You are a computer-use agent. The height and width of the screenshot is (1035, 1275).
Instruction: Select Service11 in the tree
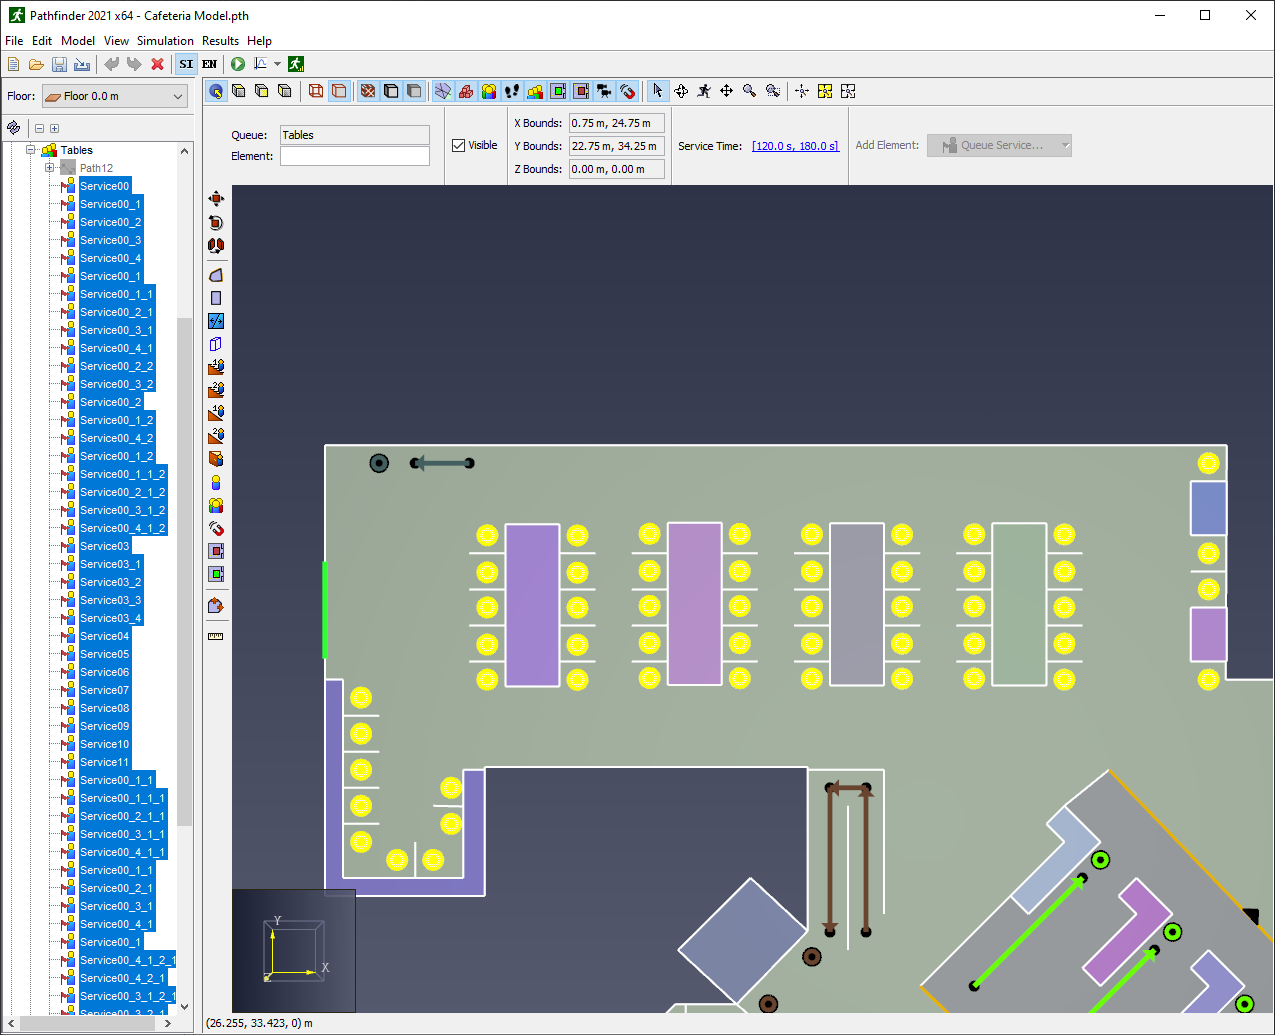[104, 762]
